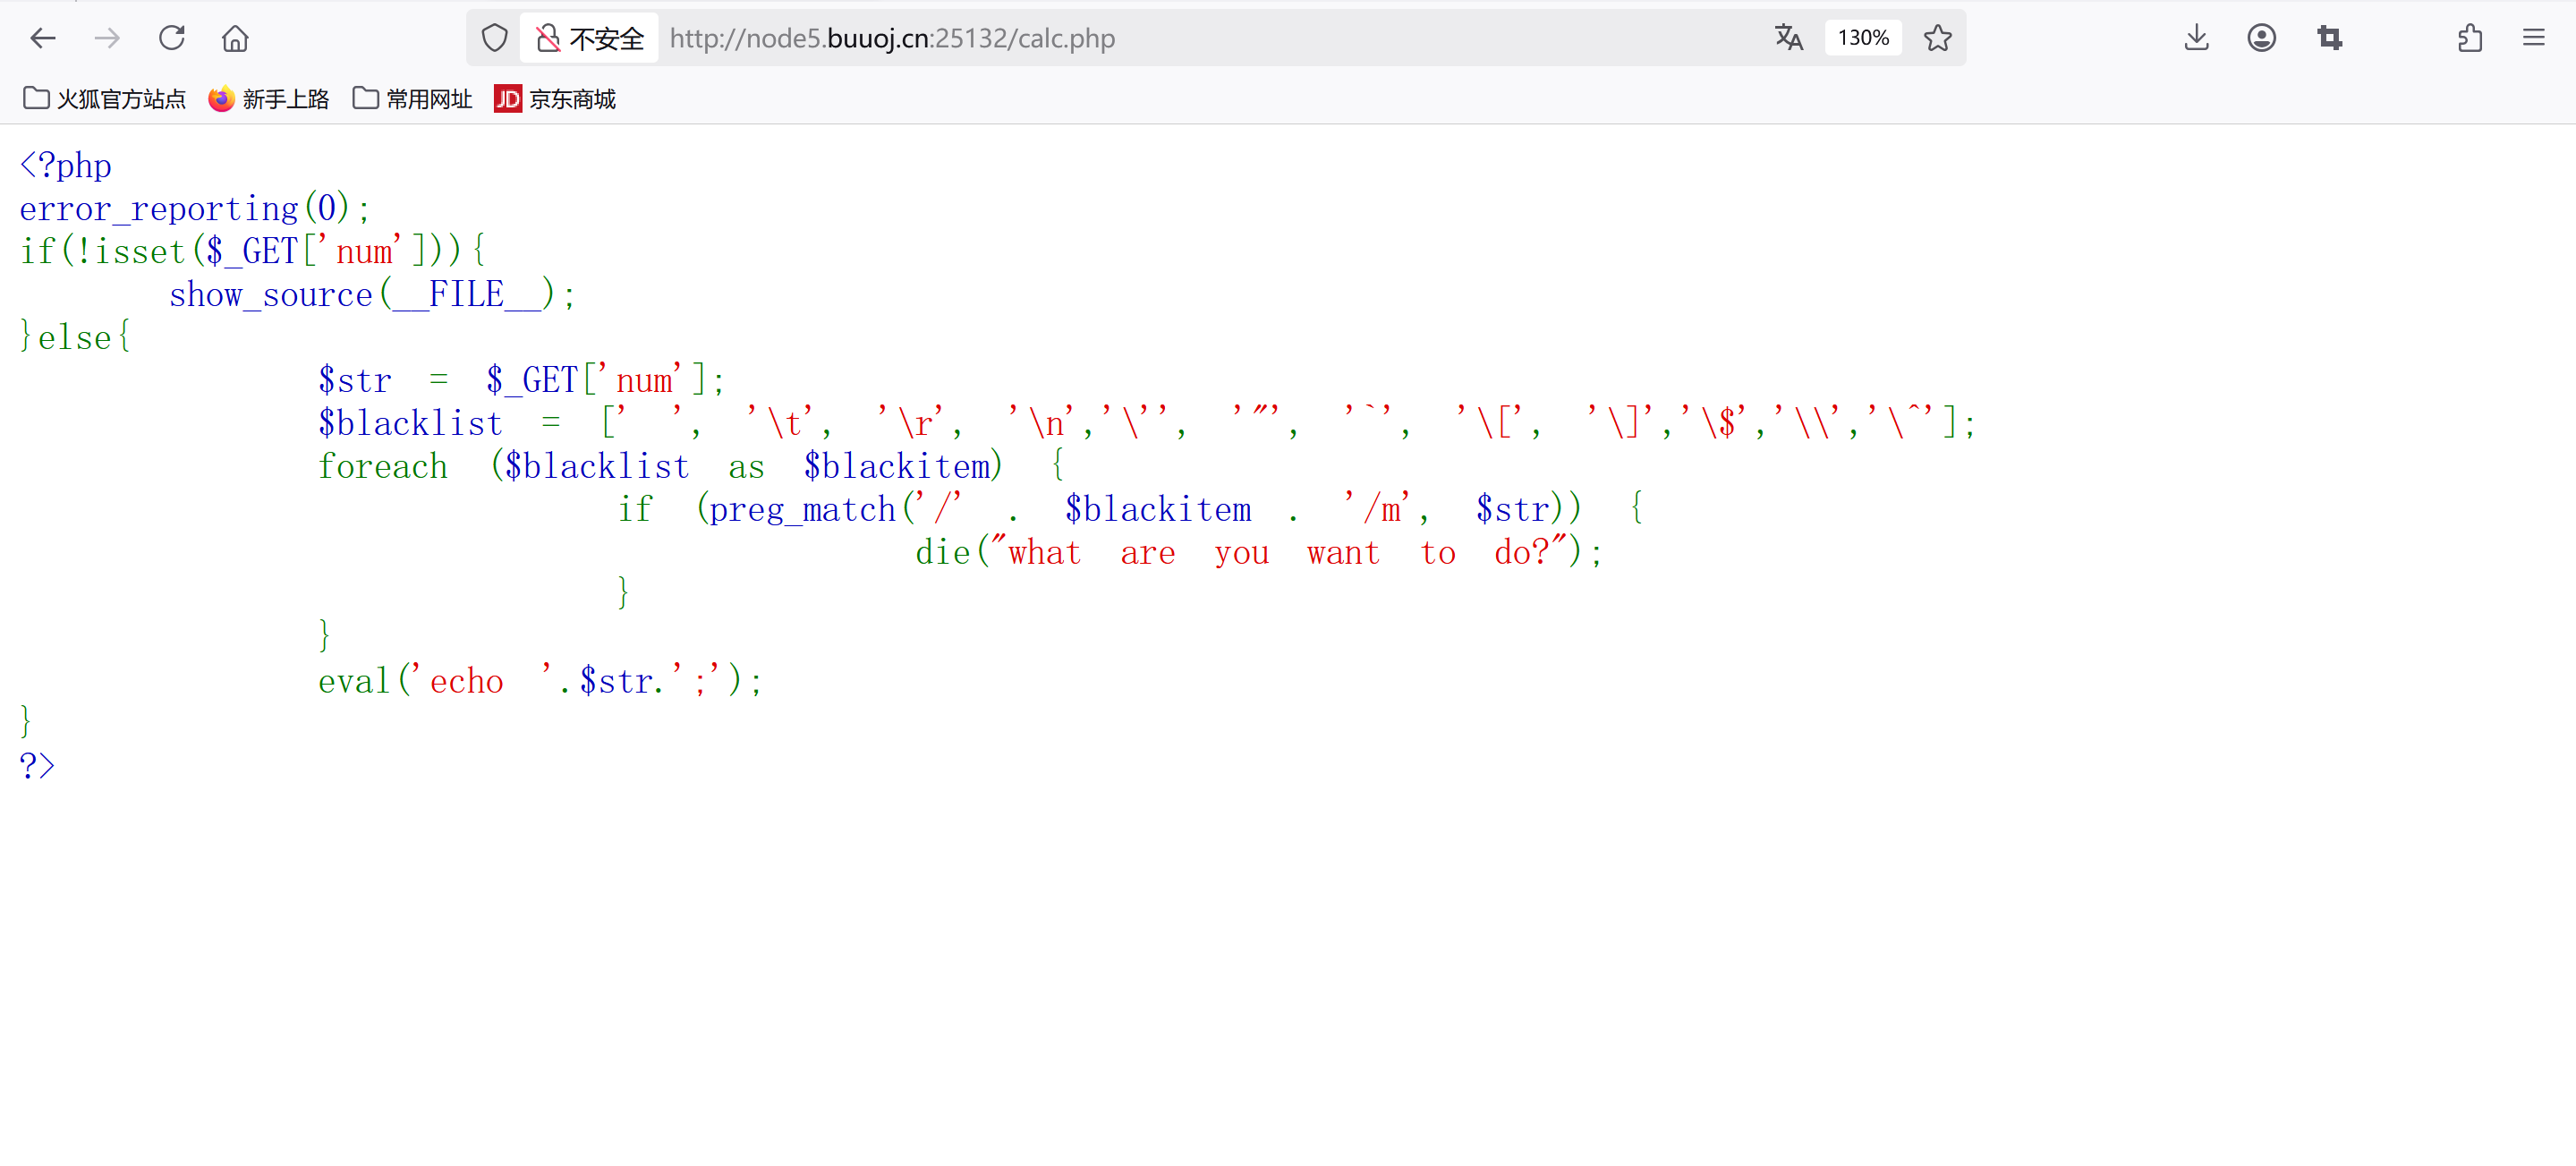Bookmark this page with the star
Viewport: 2576px width, 1166px height.
(x=1937, y=38)
